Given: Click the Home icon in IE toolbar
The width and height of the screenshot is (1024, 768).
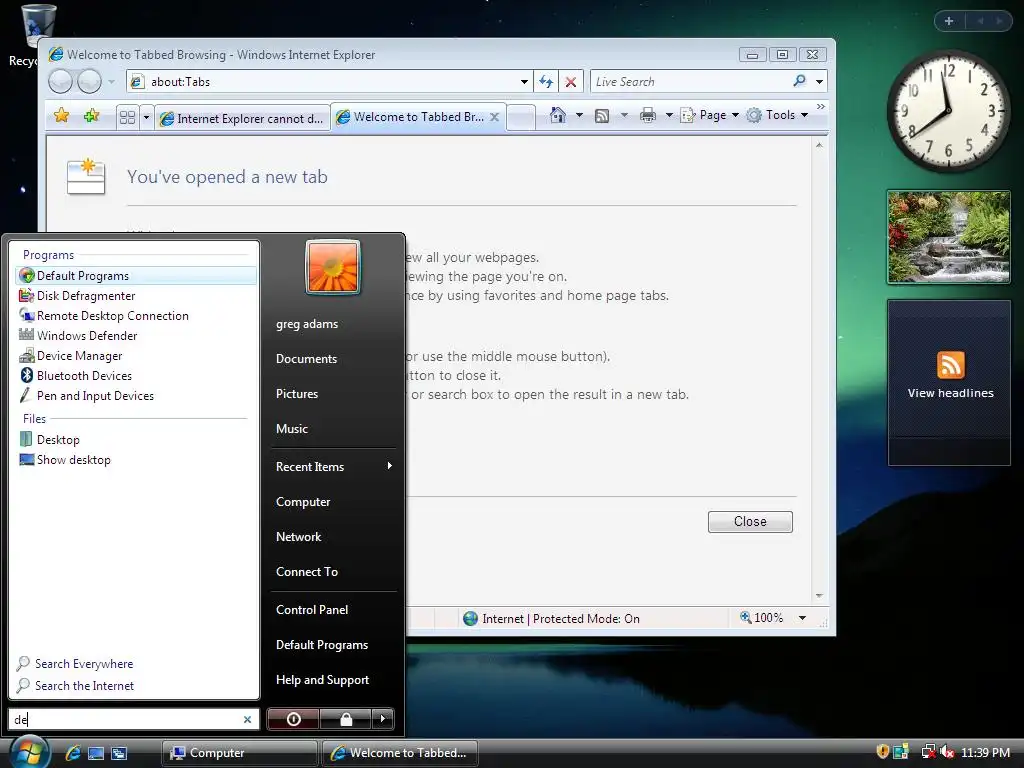Looking at the screenshot, I should pyautogui.click(x=557, y=115).
